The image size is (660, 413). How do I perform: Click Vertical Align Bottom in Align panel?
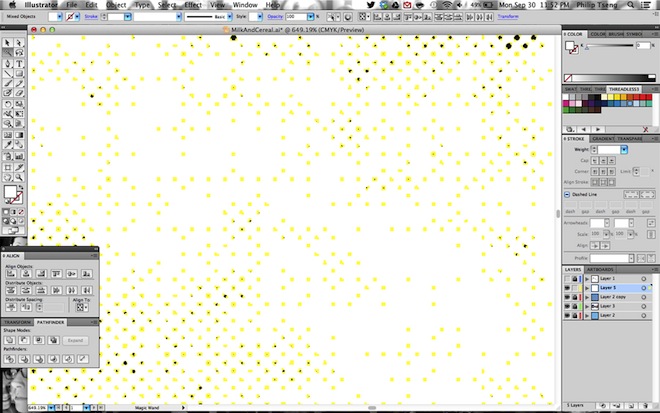[87, 274]
